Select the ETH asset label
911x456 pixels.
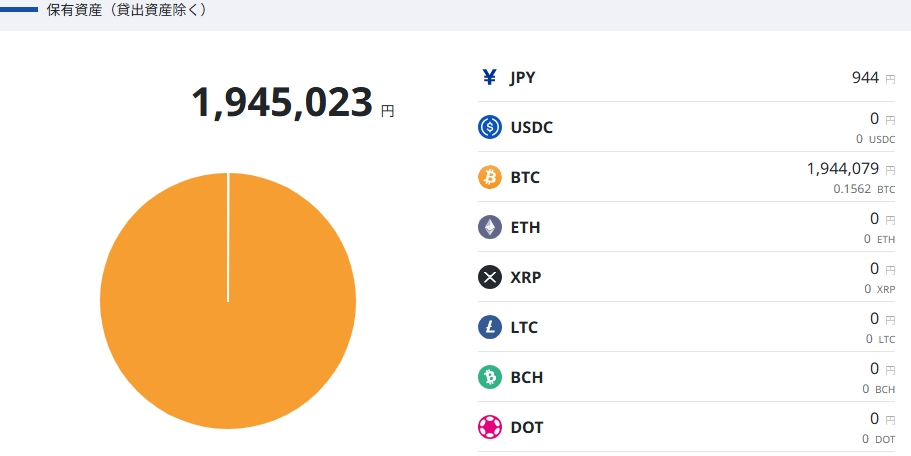(x=525, y=228)
